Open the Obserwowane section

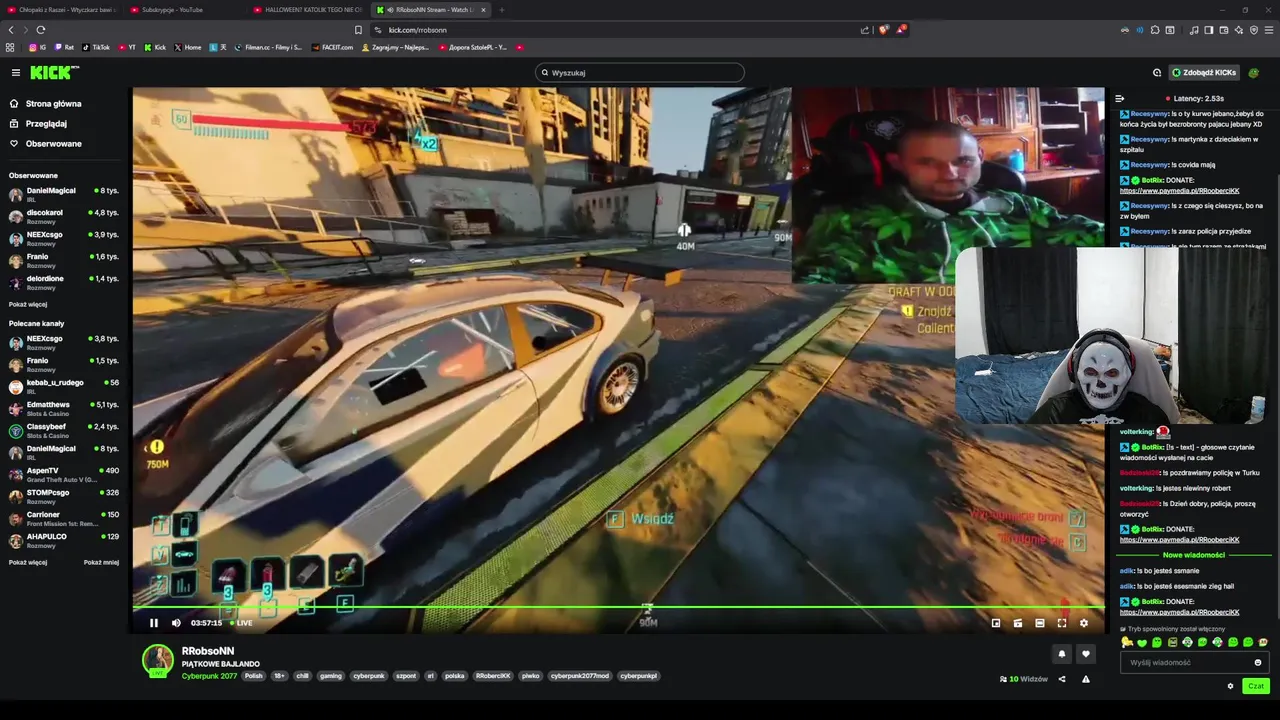pyautogui.click(x=54, y=143)
